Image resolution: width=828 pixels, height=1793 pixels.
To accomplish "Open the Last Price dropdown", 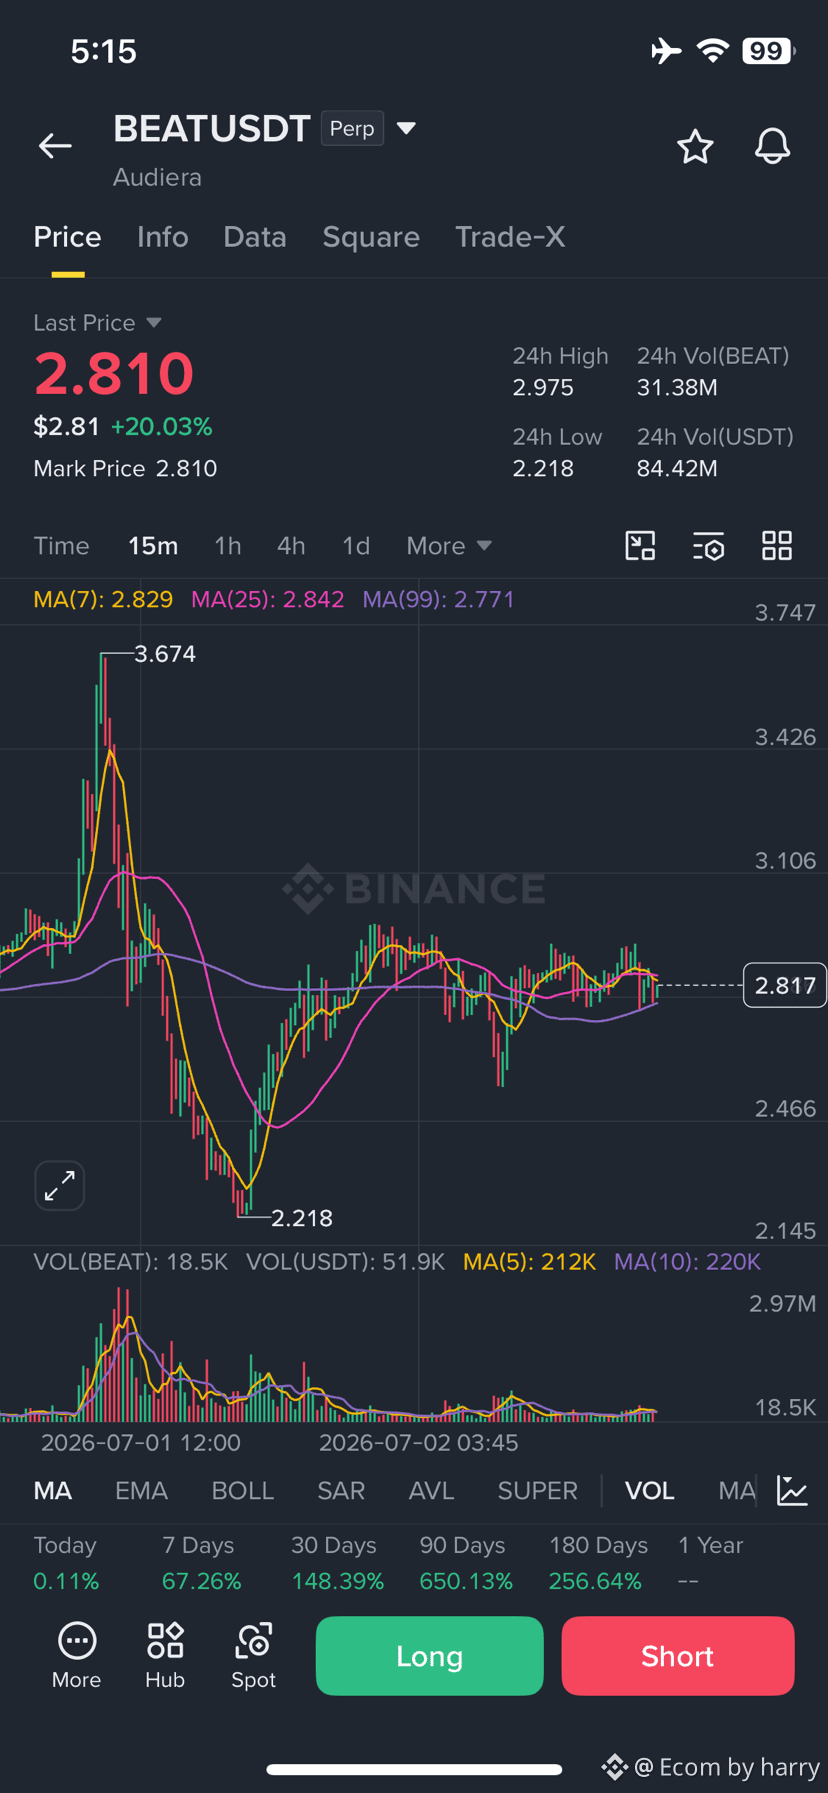I will (x=97, y=323).
